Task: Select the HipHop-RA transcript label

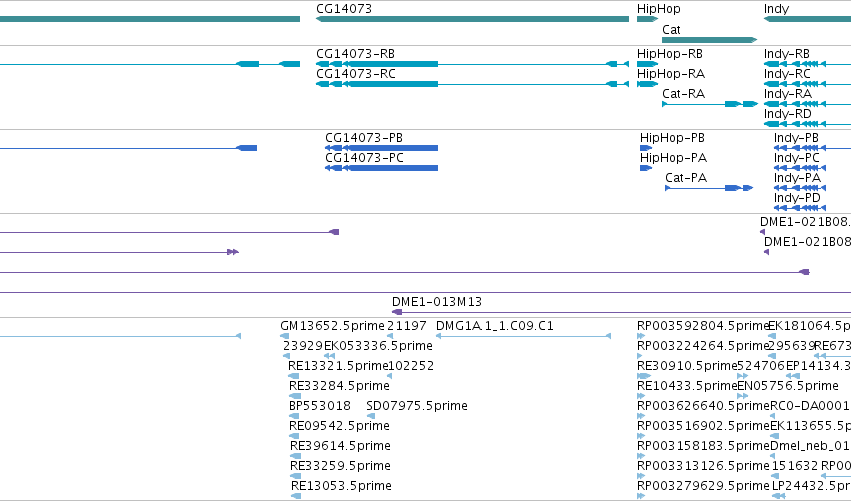Action: [x=671, y=74]
